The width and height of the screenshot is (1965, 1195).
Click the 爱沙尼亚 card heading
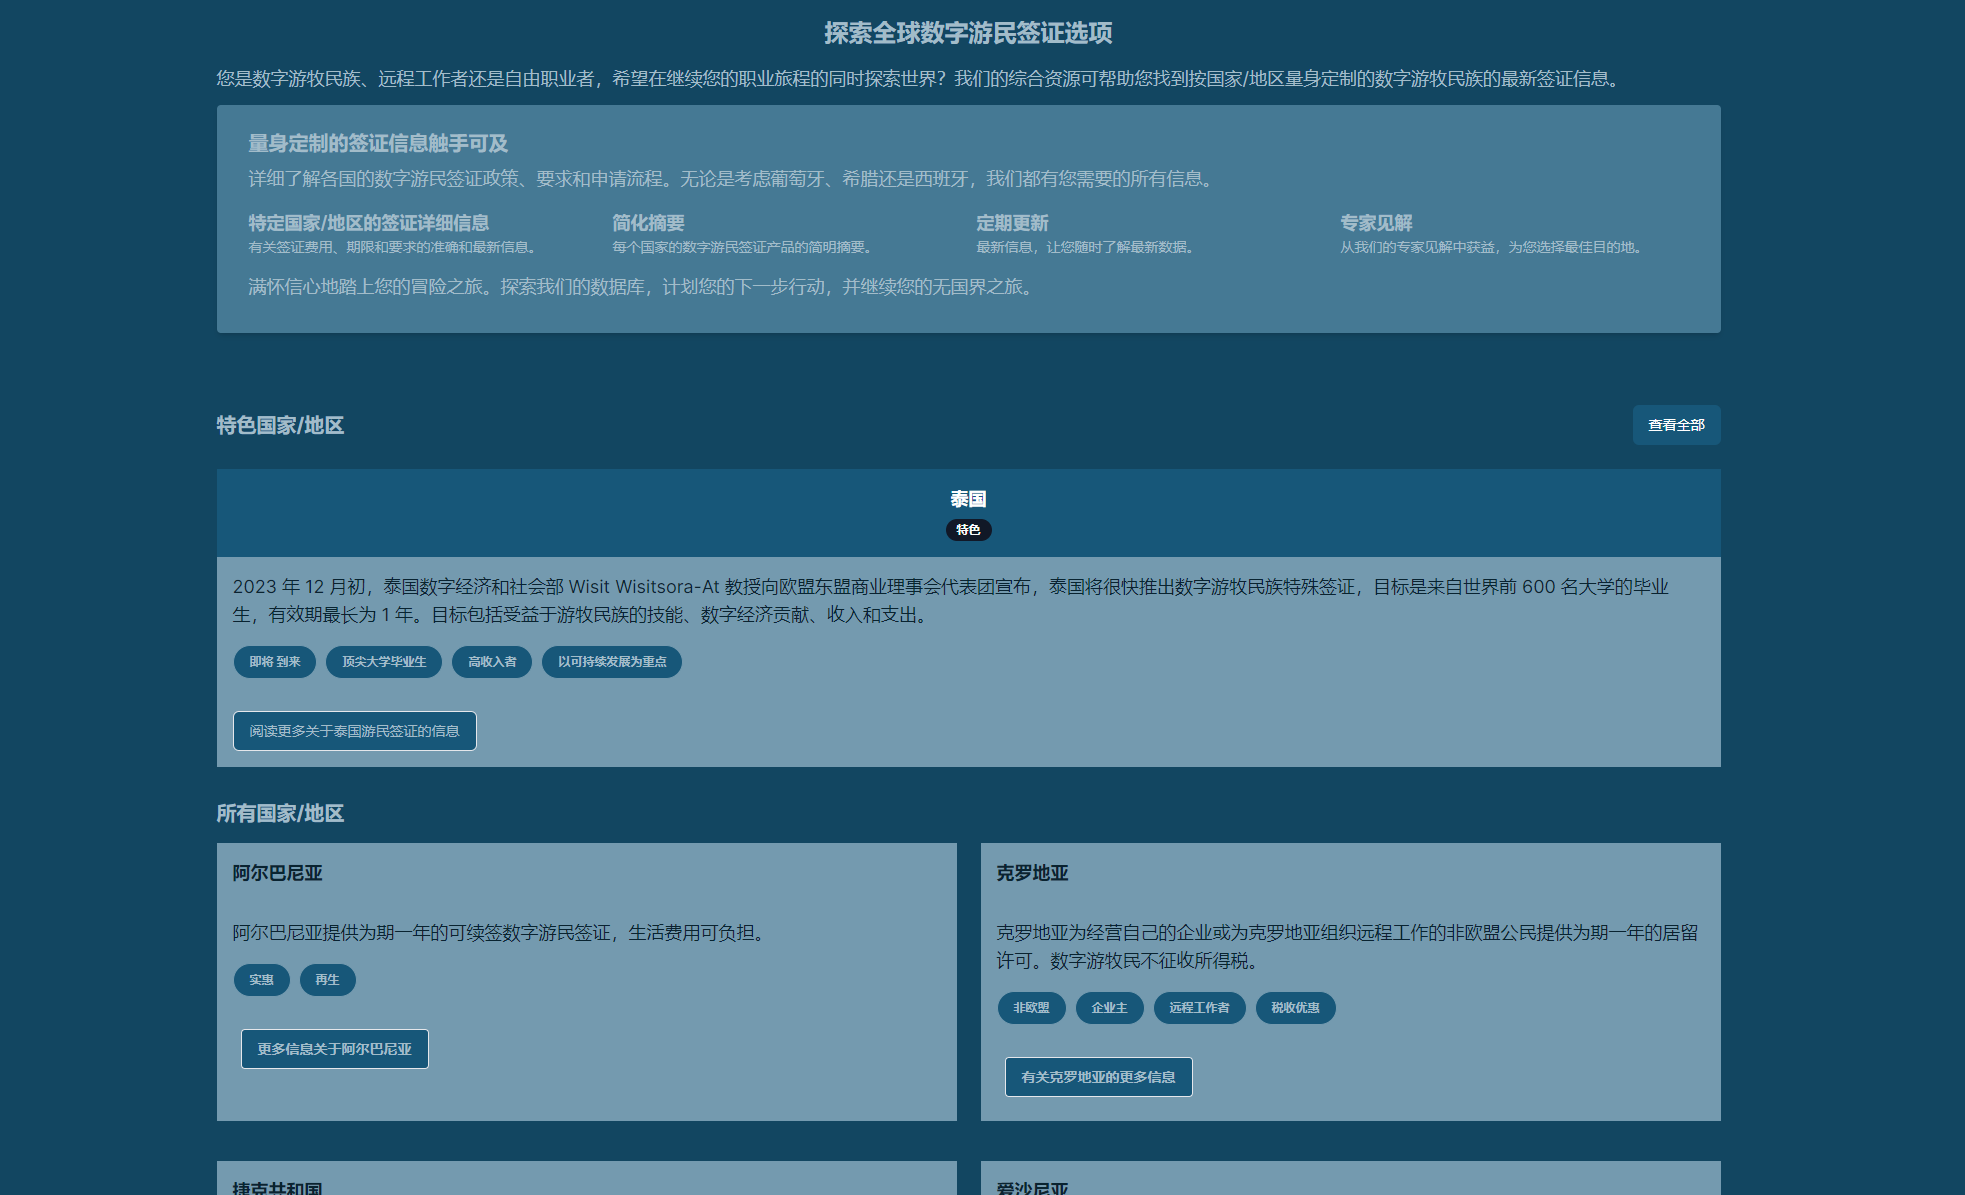pyautogui.click(x=1032, y=1187)
